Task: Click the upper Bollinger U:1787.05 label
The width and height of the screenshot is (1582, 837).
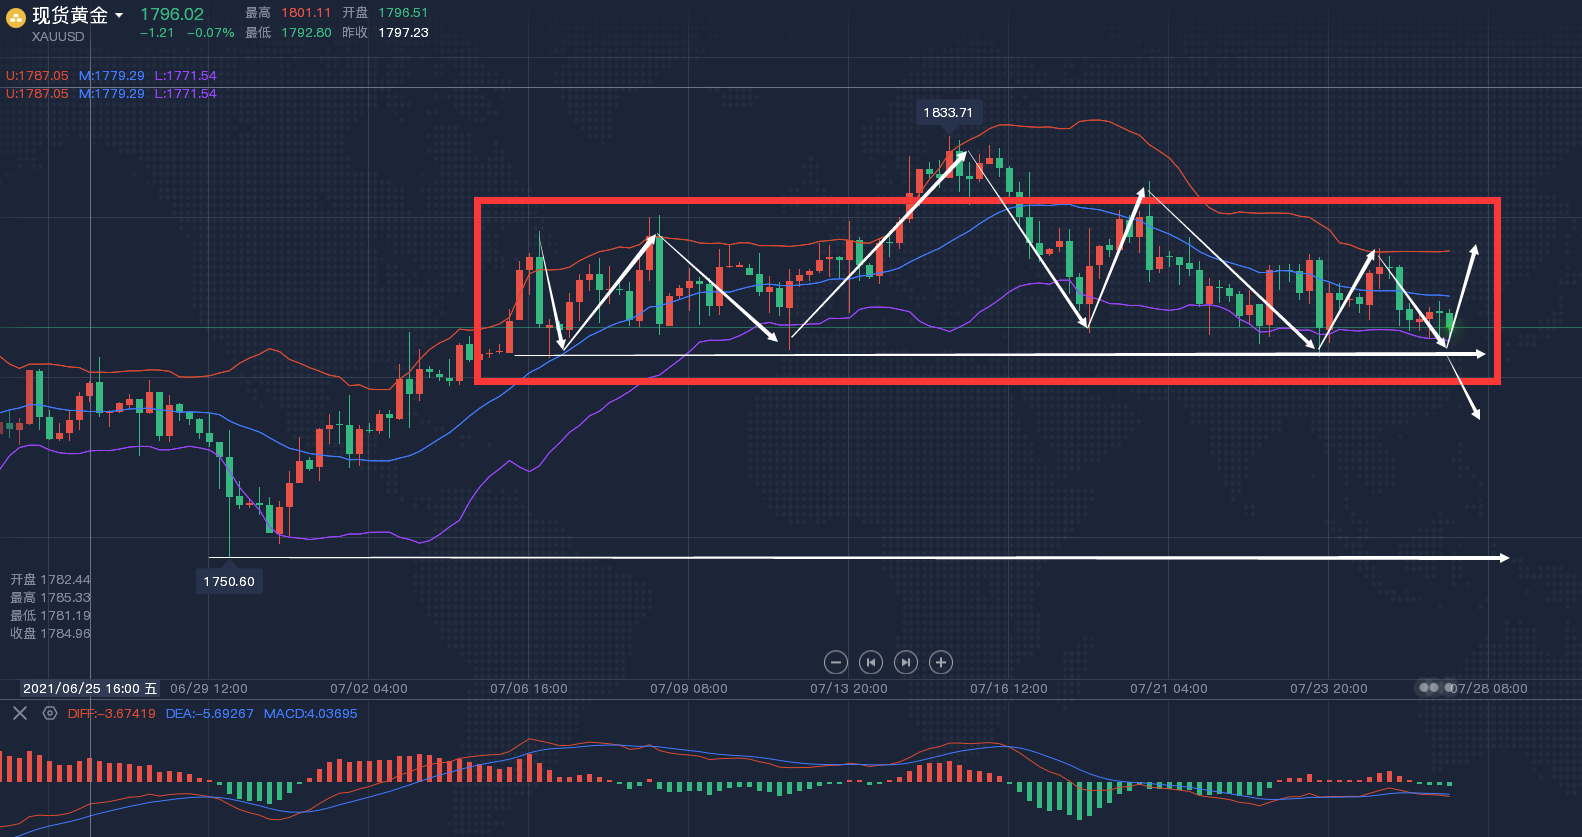Action: (37, 75)
